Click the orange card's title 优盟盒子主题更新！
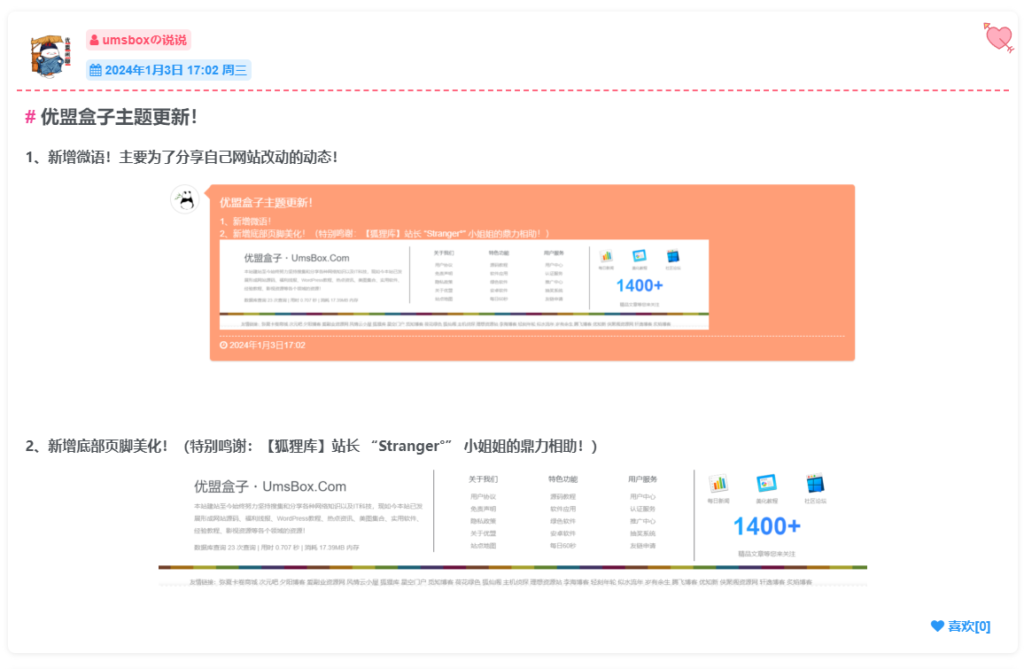The width and height of the screenshot is (1024, 669). pos(266,203)
